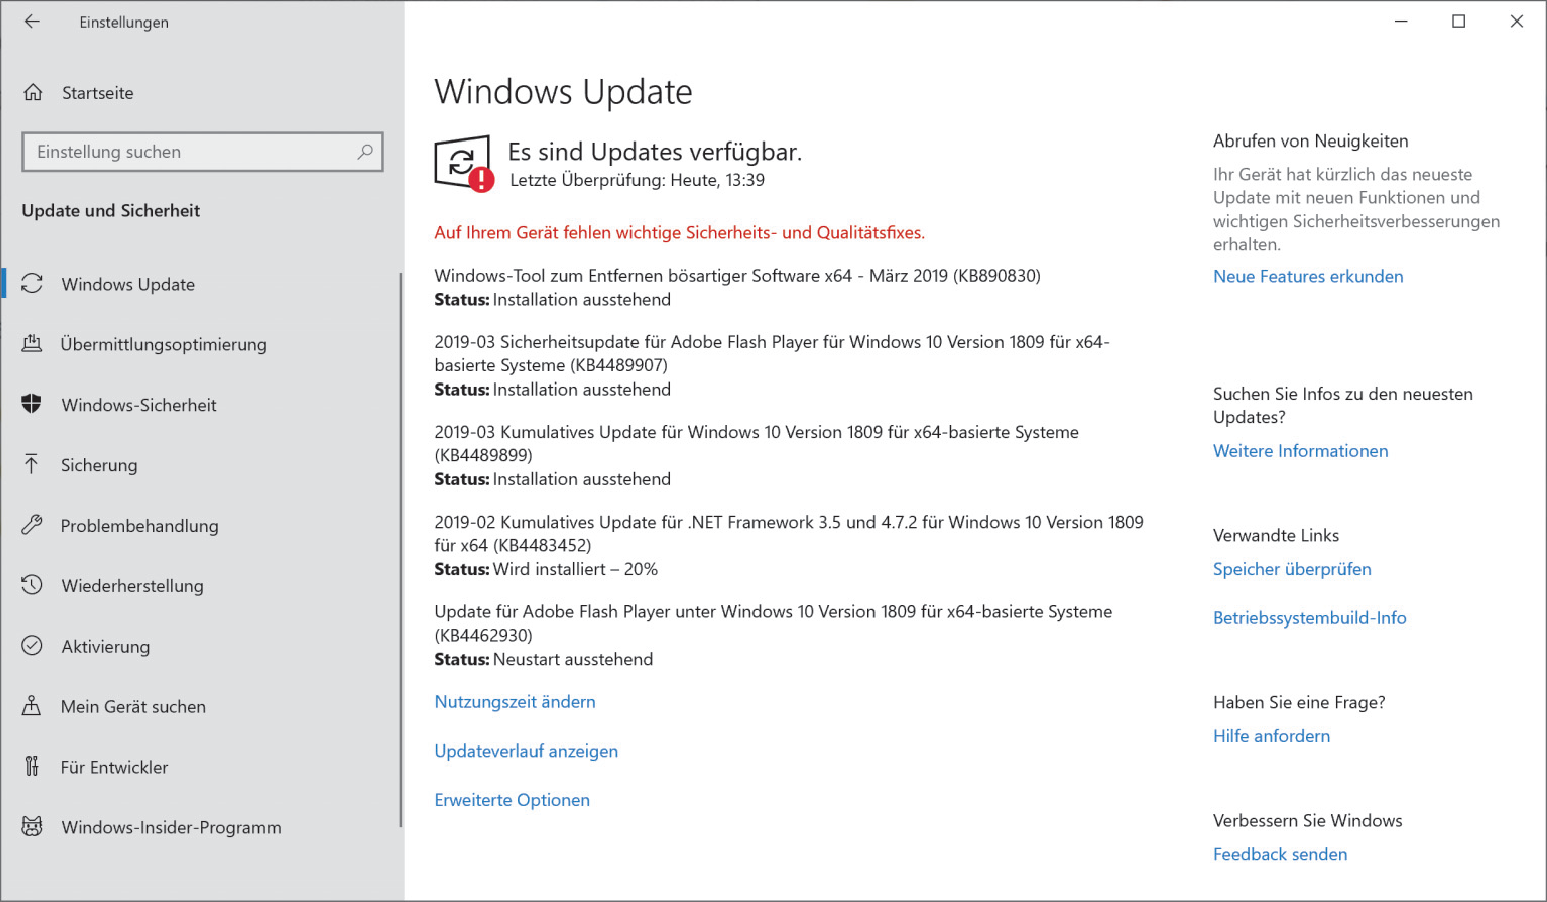Screen dimensions: 1547x902
Task: Click the Windows-Sicherheit shield icon
Action: [32, 404]
